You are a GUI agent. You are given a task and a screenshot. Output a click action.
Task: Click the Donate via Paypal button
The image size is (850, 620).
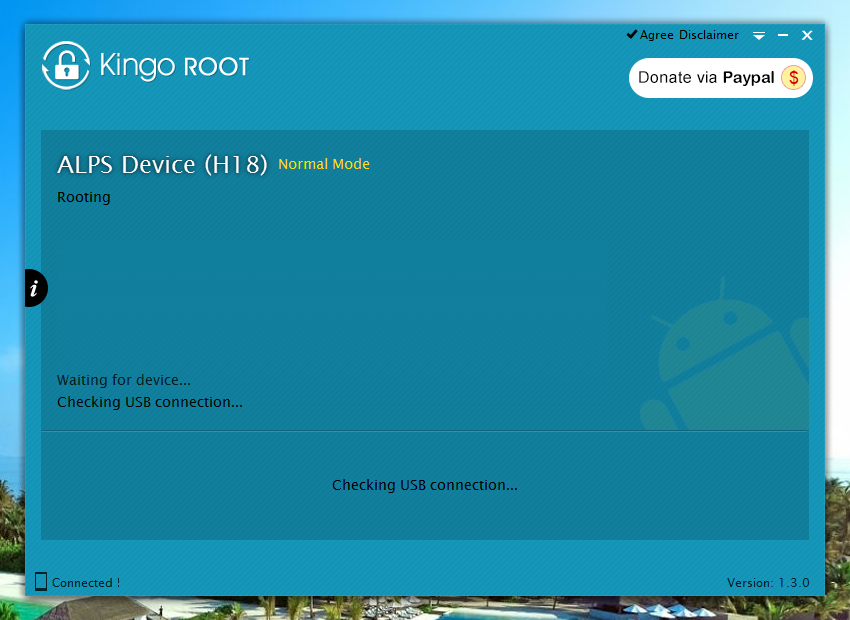(x=720, y=78)
